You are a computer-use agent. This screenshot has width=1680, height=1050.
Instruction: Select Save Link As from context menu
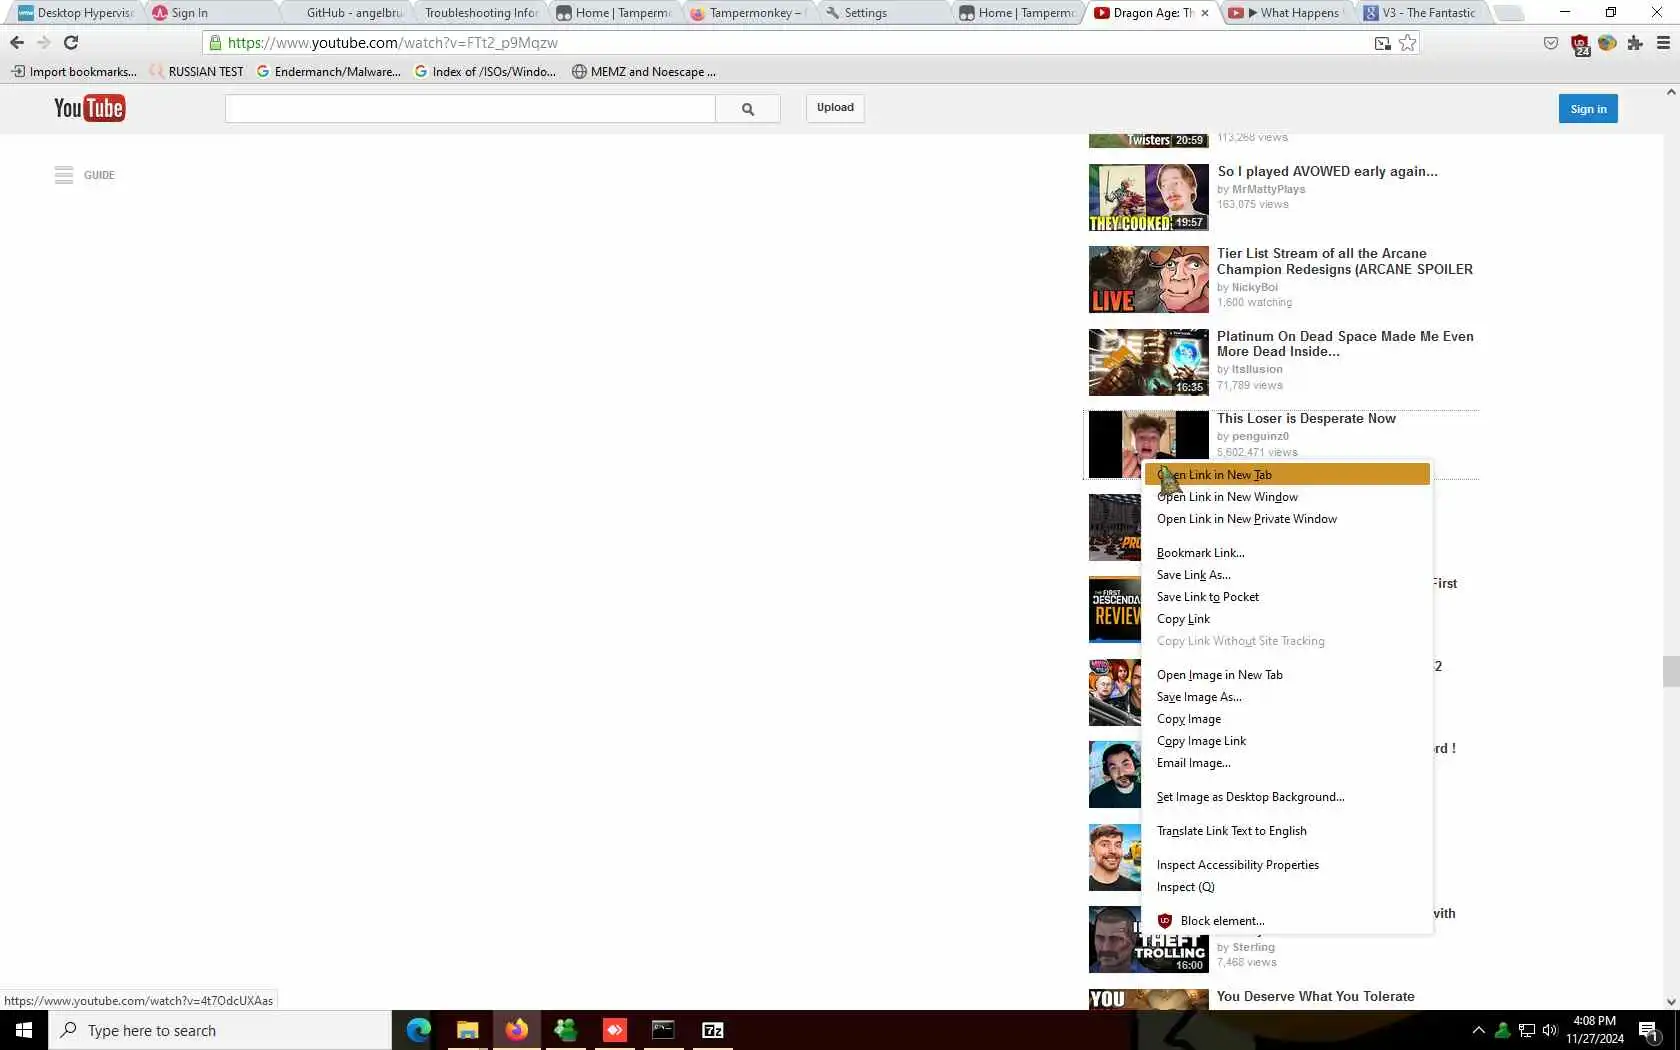click(x=1287, y=575)
